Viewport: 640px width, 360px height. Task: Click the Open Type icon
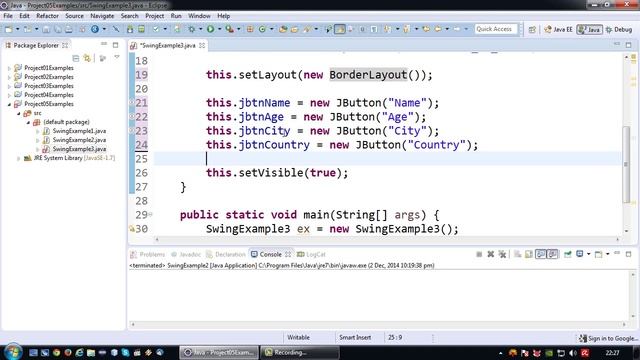click(x=283, y=29)
